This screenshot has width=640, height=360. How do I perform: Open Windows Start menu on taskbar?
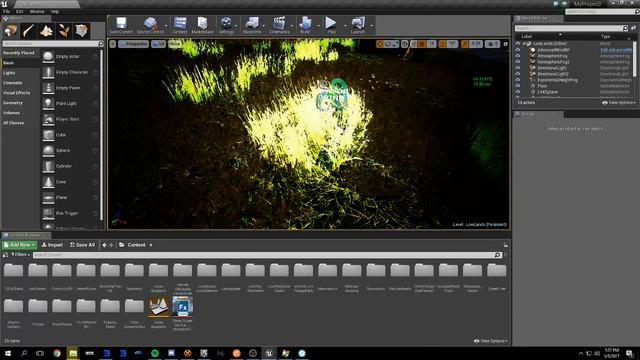[7, 353]
